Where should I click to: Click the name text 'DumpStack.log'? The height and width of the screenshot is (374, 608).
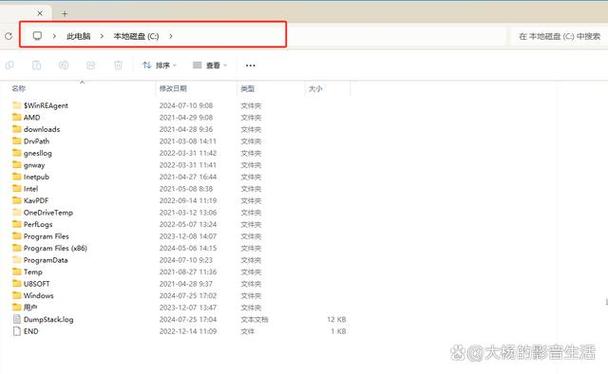pyautogui.click(x=48, y=319)
